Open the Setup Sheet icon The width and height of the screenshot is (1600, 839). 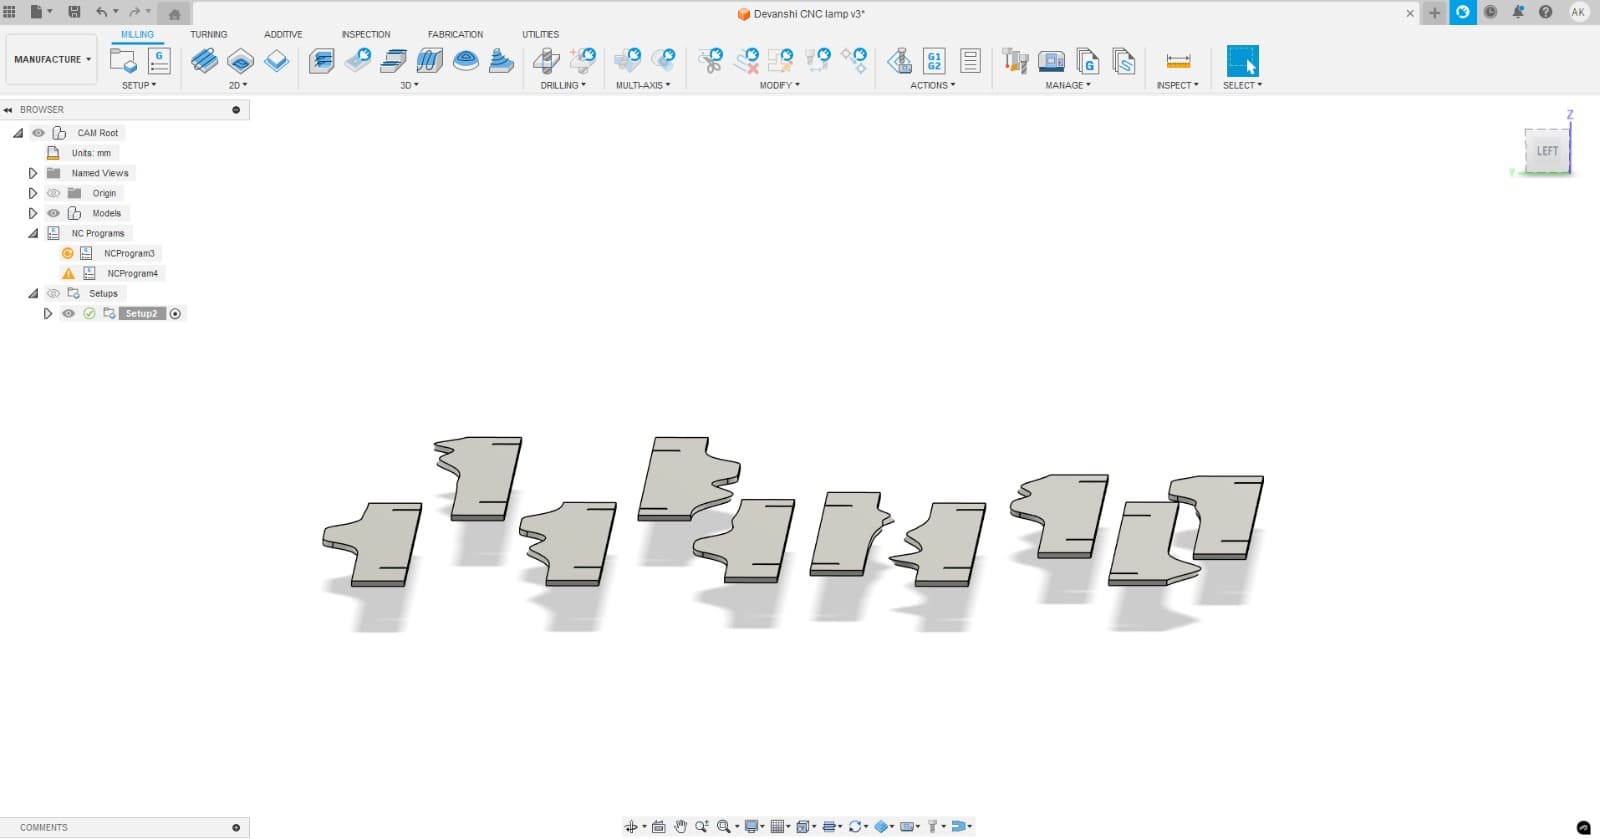click(970, 61)
